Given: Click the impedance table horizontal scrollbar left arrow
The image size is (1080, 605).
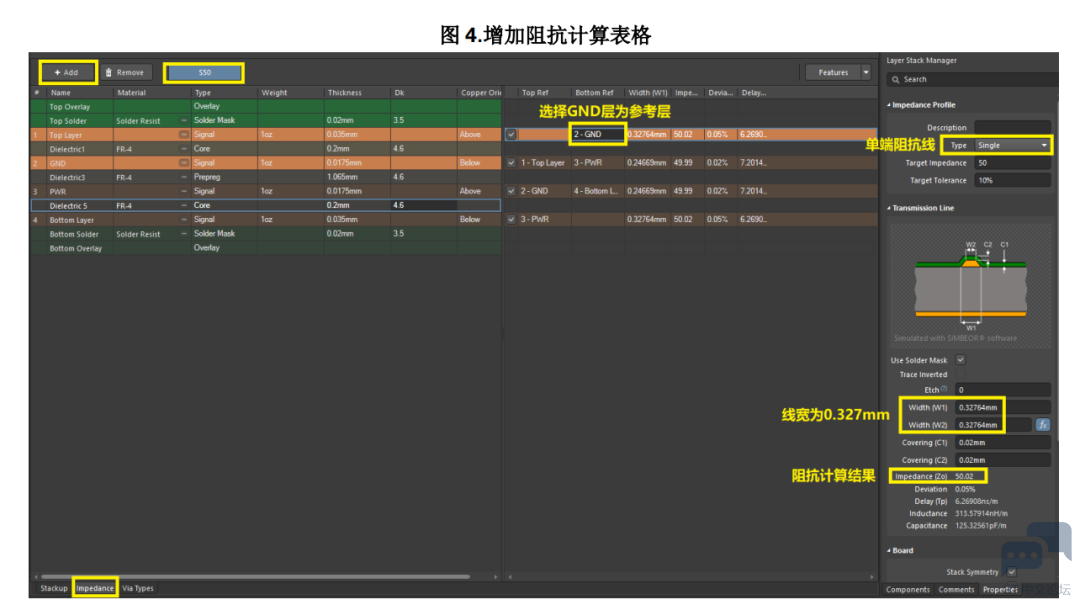Looking at the screenshot, I should tap(510, 577).
